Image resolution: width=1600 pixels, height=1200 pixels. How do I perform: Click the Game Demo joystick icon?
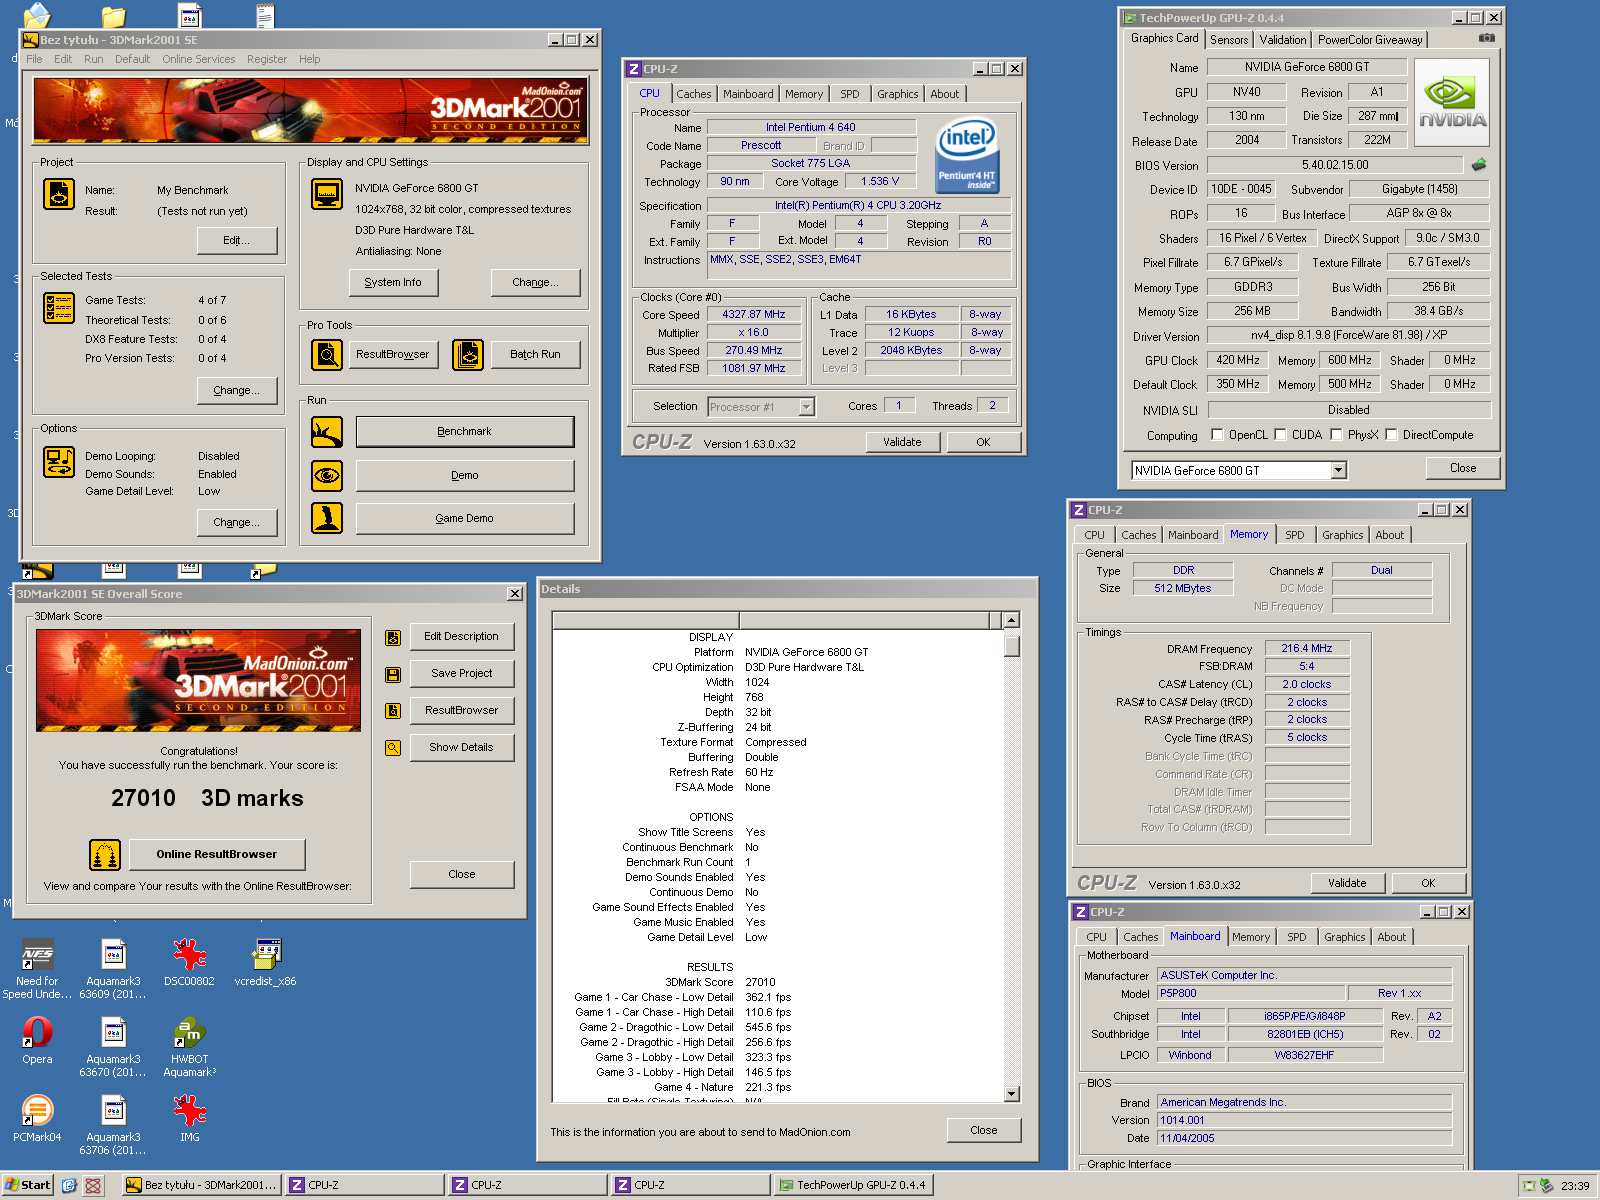pyautogui.click(x=327, y=518)
